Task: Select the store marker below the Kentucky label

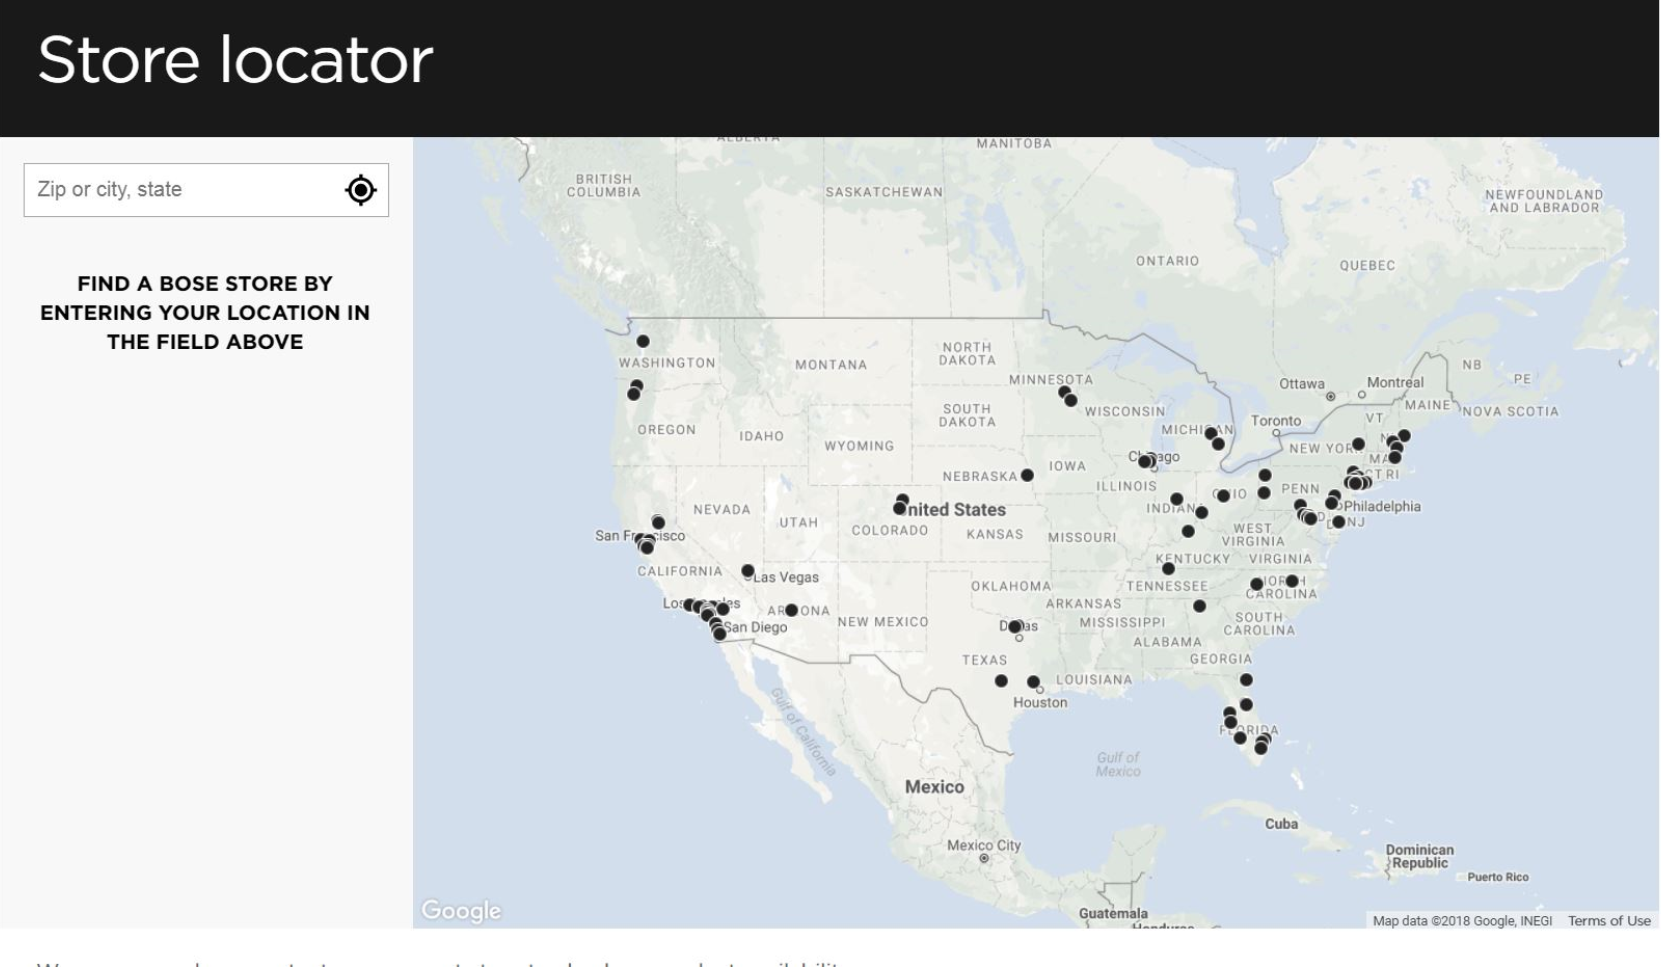Action: (1168, 569)
